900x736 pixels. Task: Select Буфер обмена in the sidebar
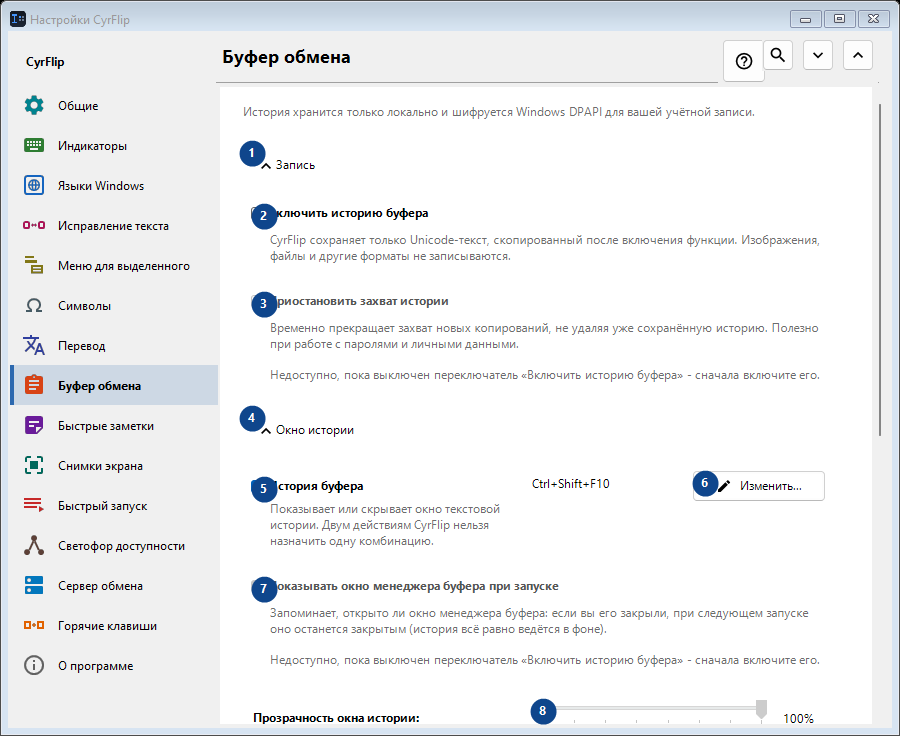114,386
